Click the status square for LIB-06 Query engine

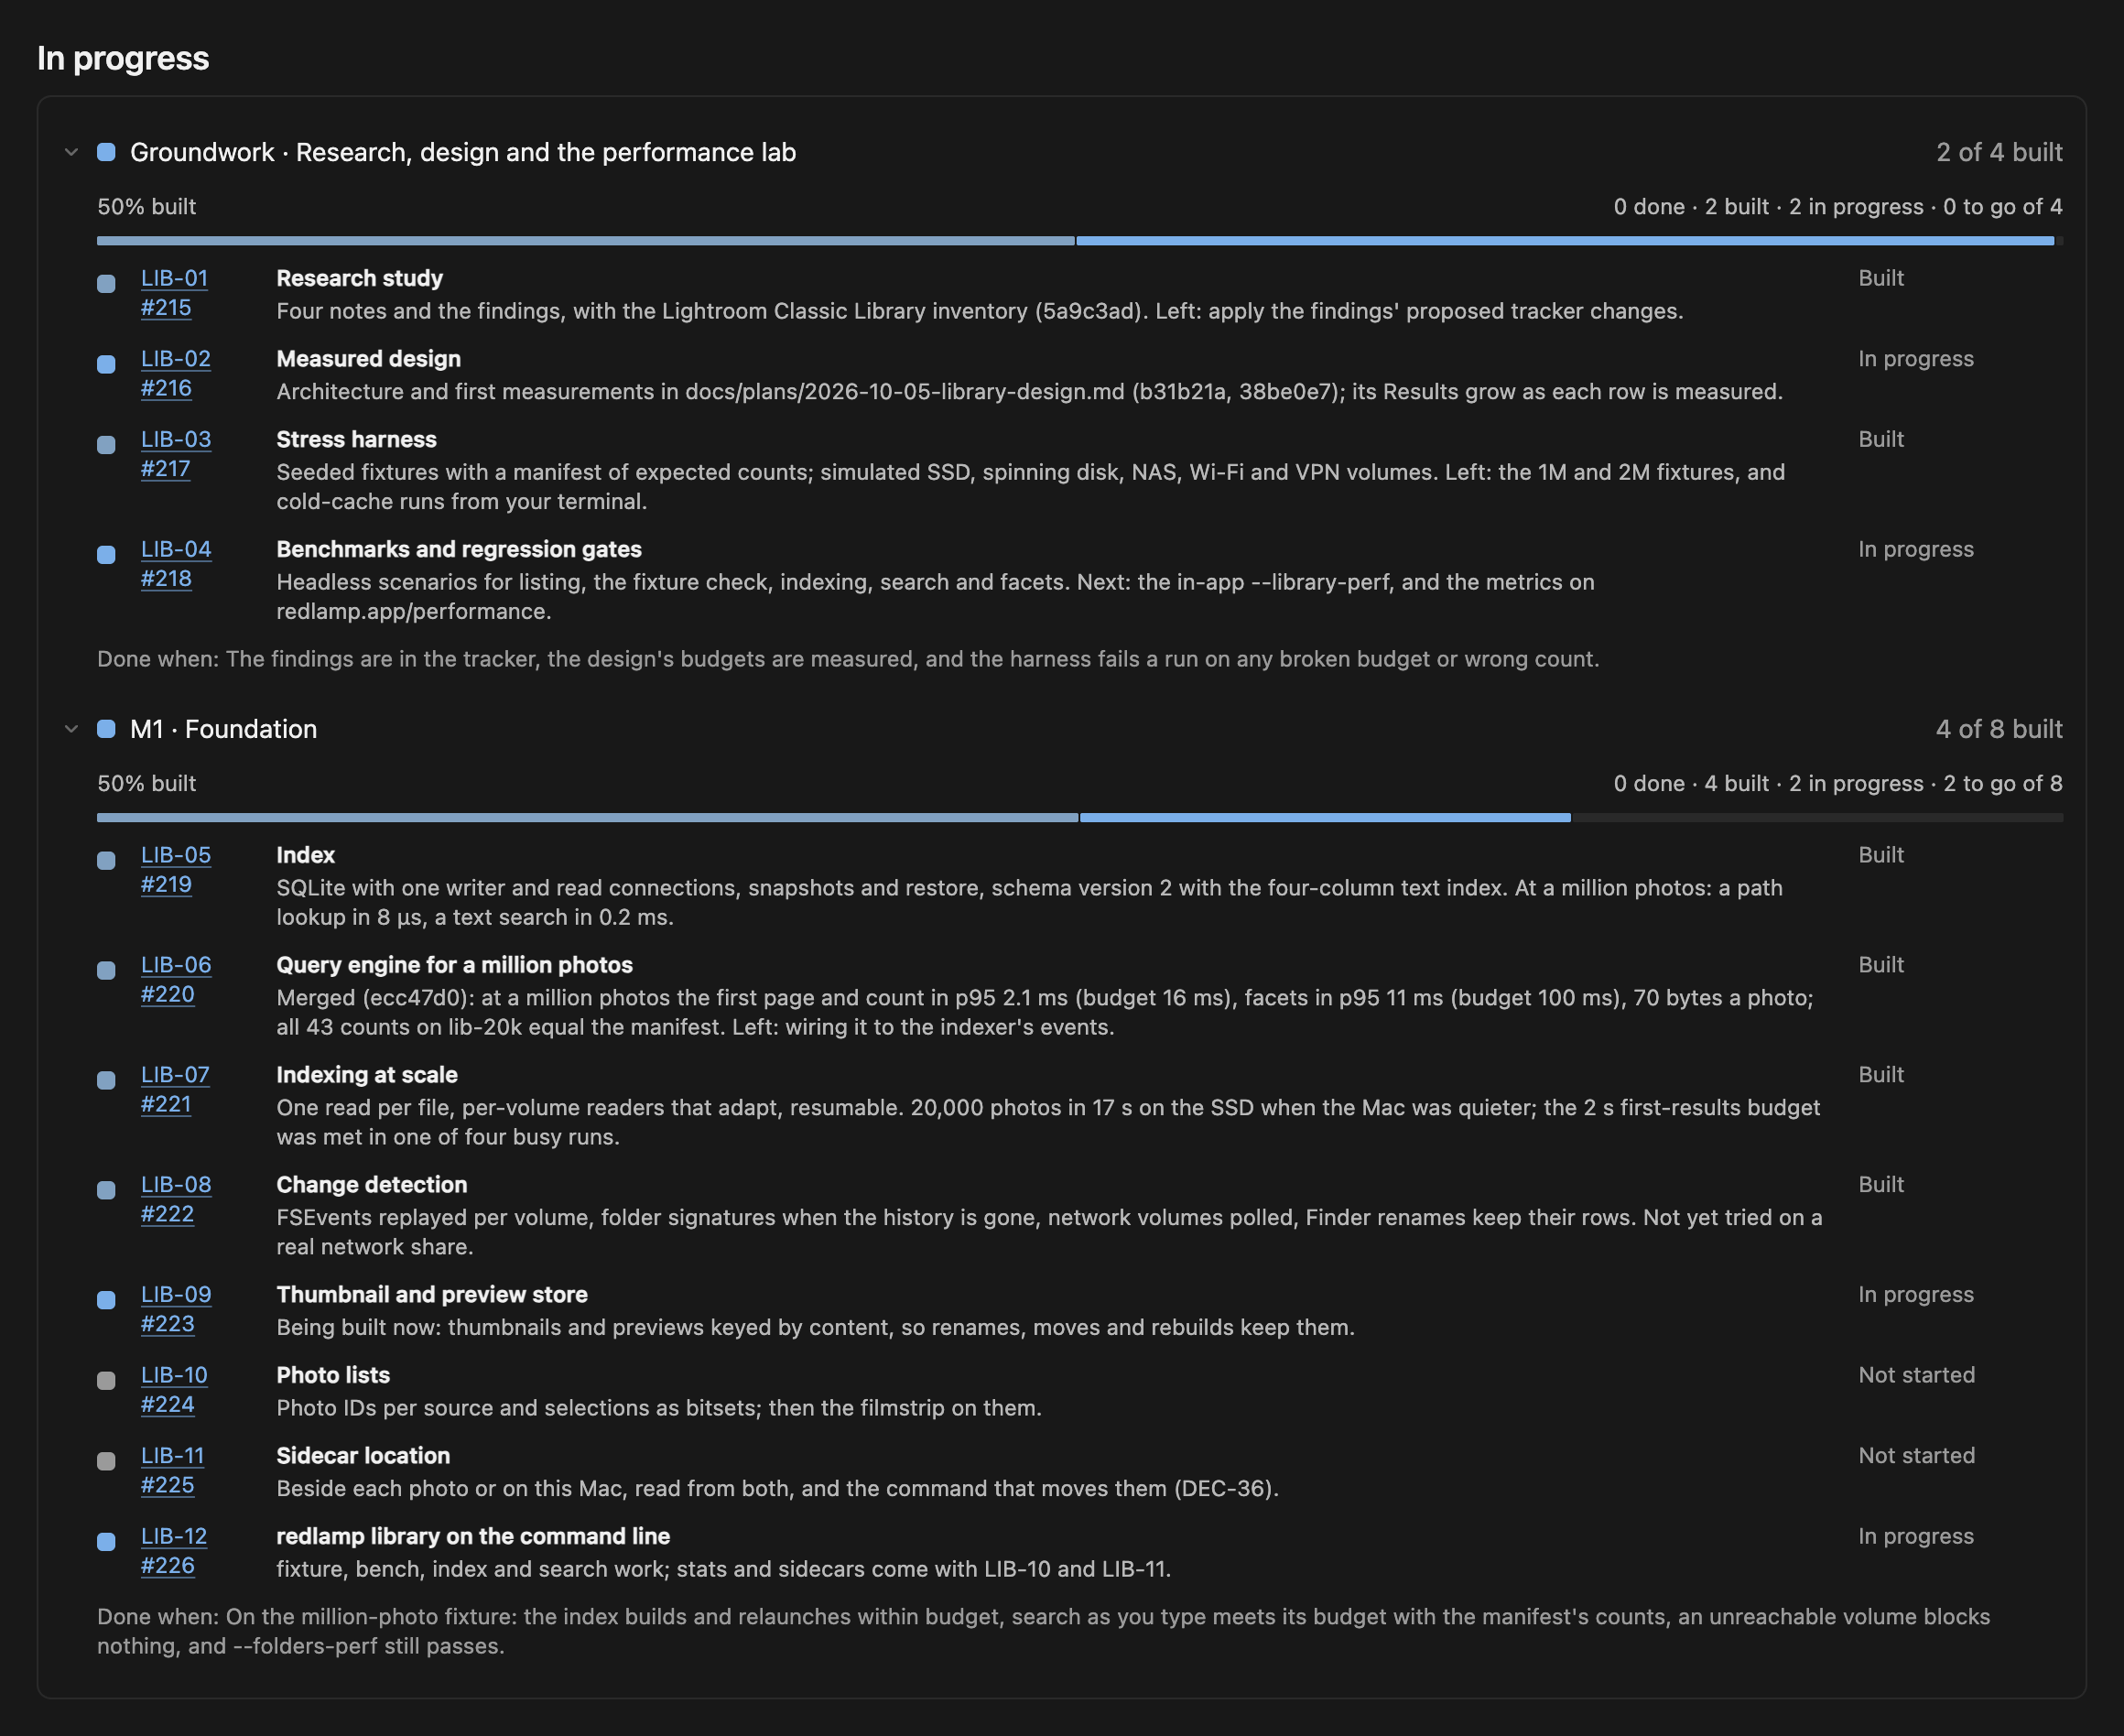click(106, 971)
